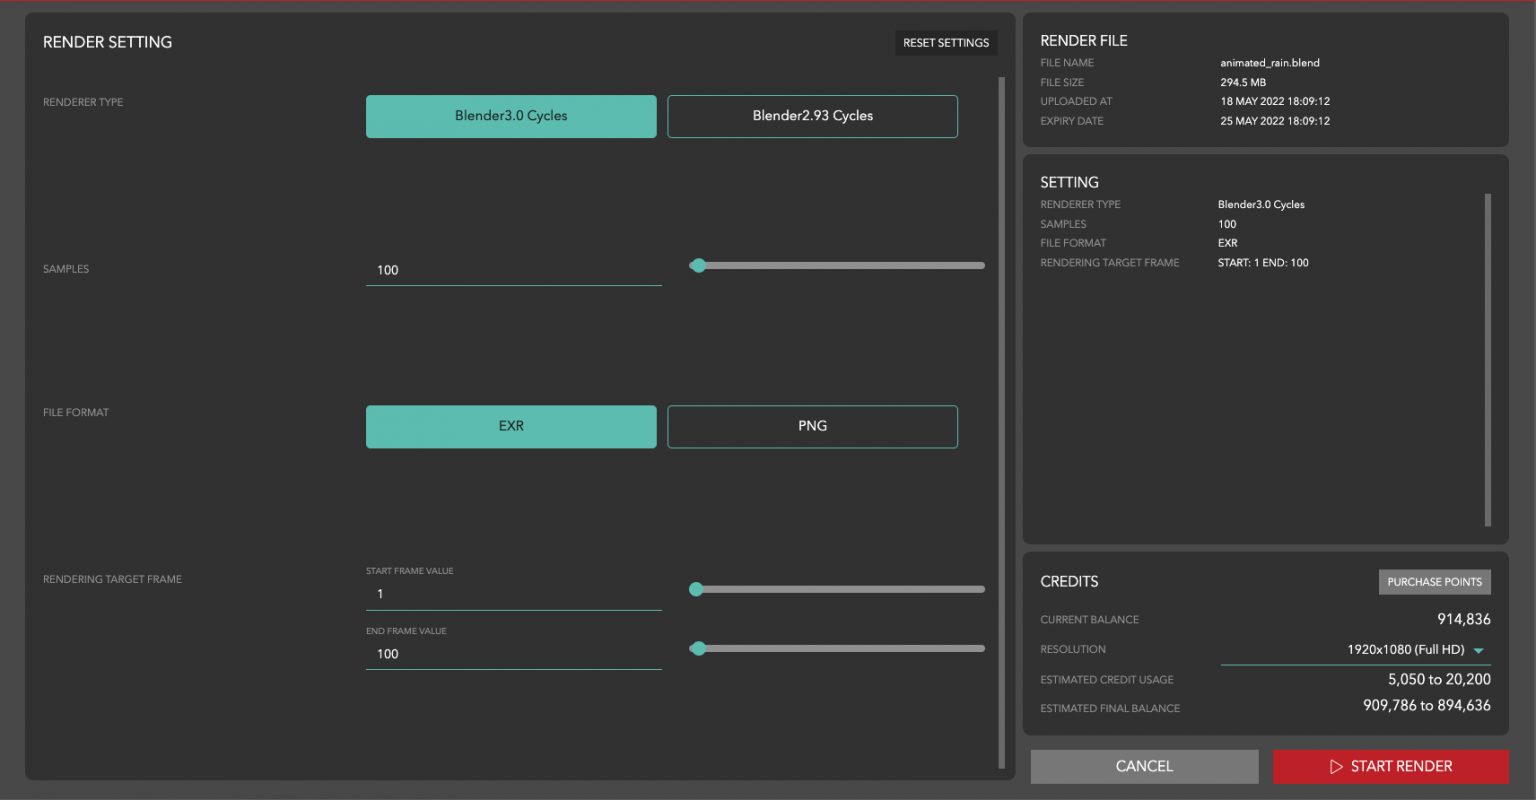
Task: Click the play icon on Start Render
Action: point(1335,766)
